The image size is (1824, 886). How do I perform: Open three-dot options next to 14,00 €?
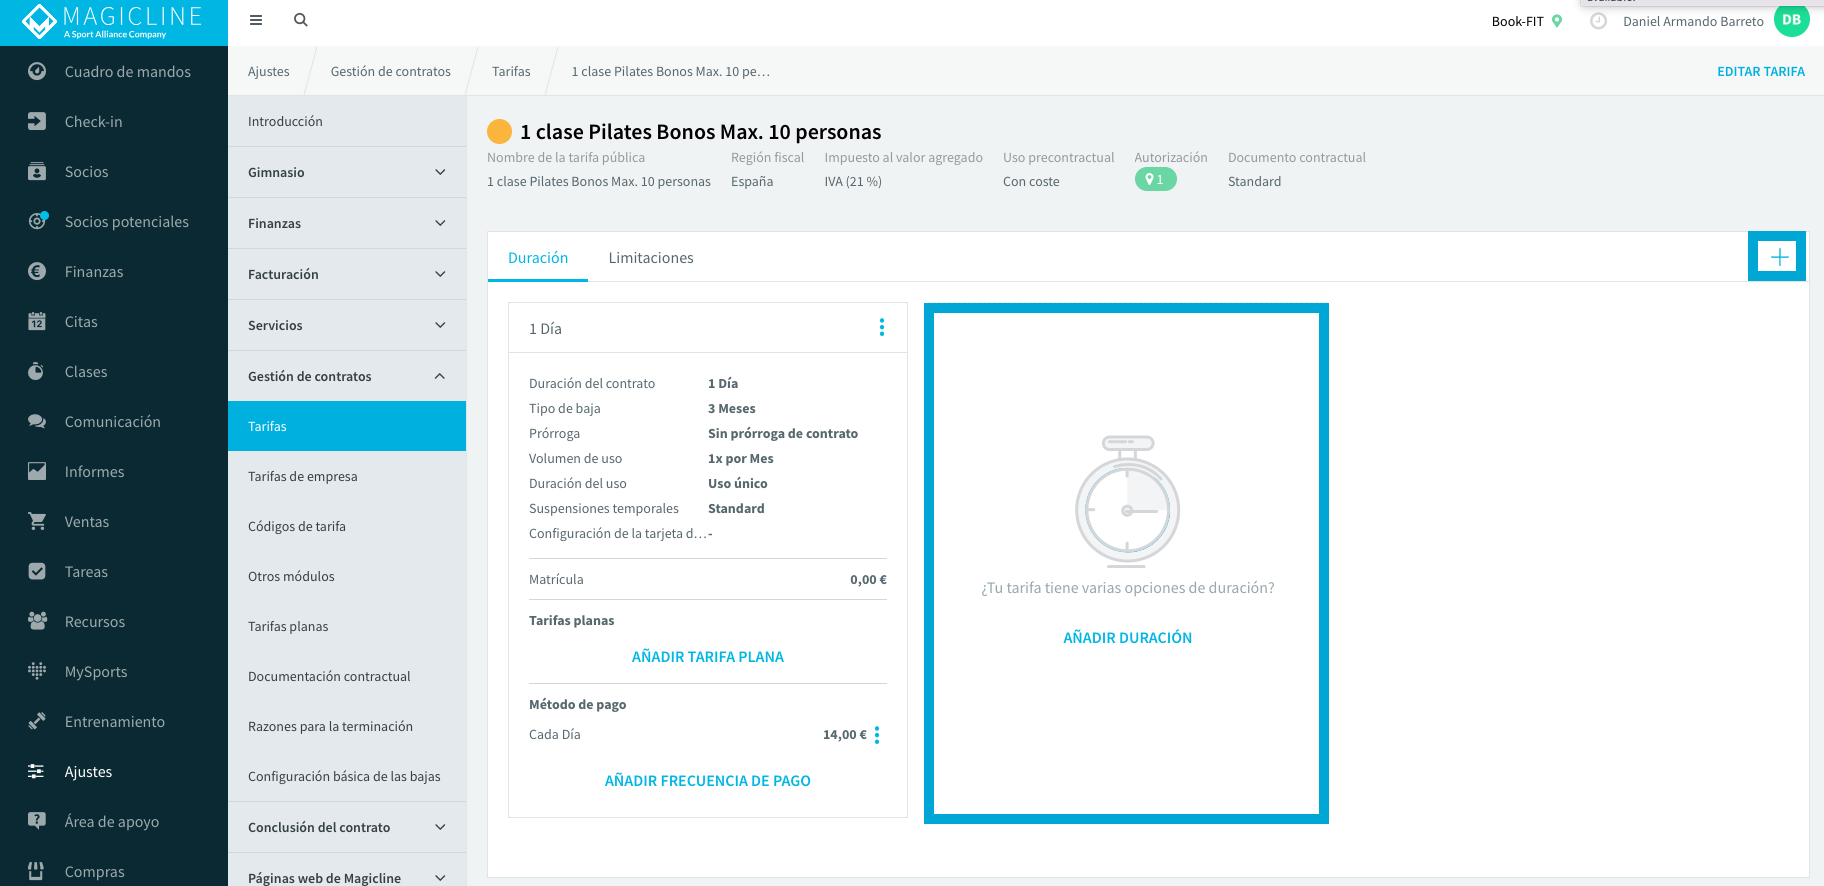(x=877, y=735)
